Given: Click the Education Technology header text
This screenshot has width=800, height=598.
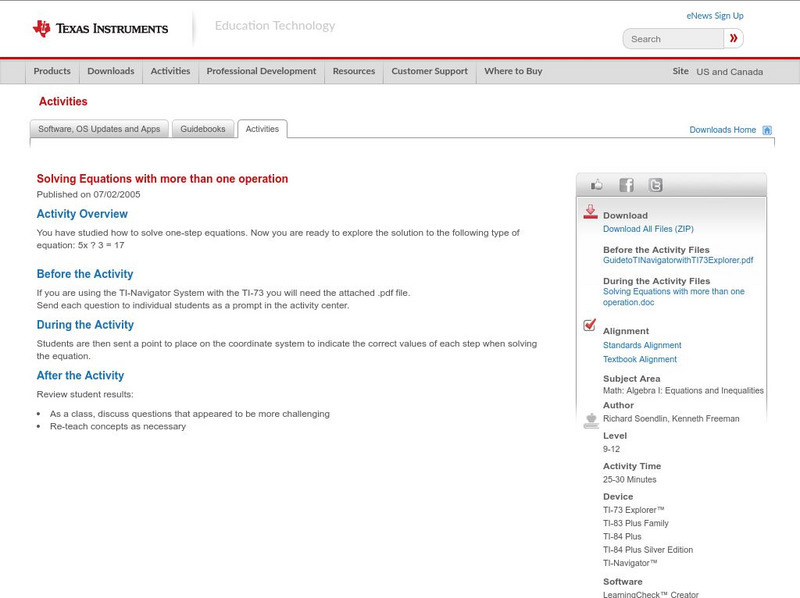Looking at the screenshot, I should pyautogui.click(x=275, y=26).
